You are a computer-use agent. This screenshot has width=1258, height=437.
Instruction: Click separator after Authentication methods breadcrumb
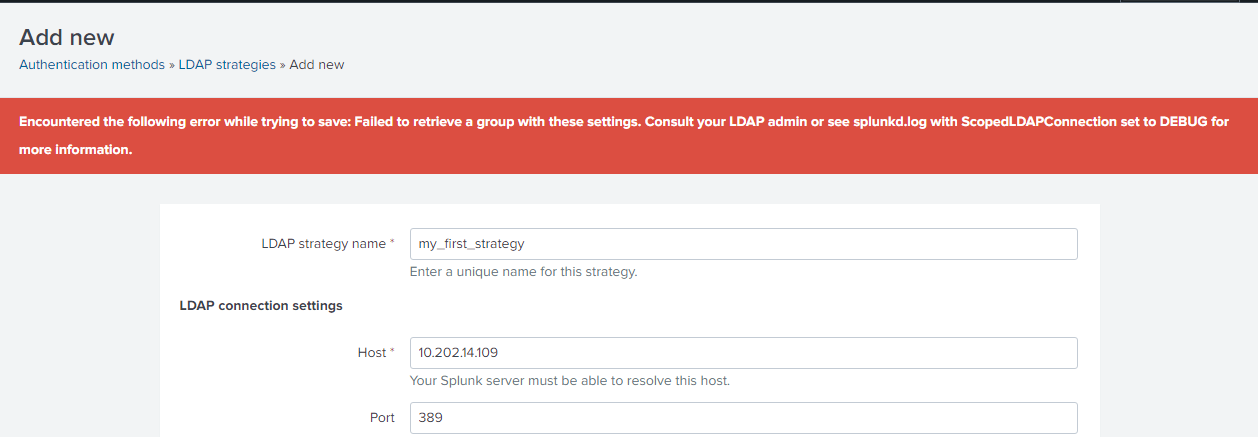(x=172, y=65)
